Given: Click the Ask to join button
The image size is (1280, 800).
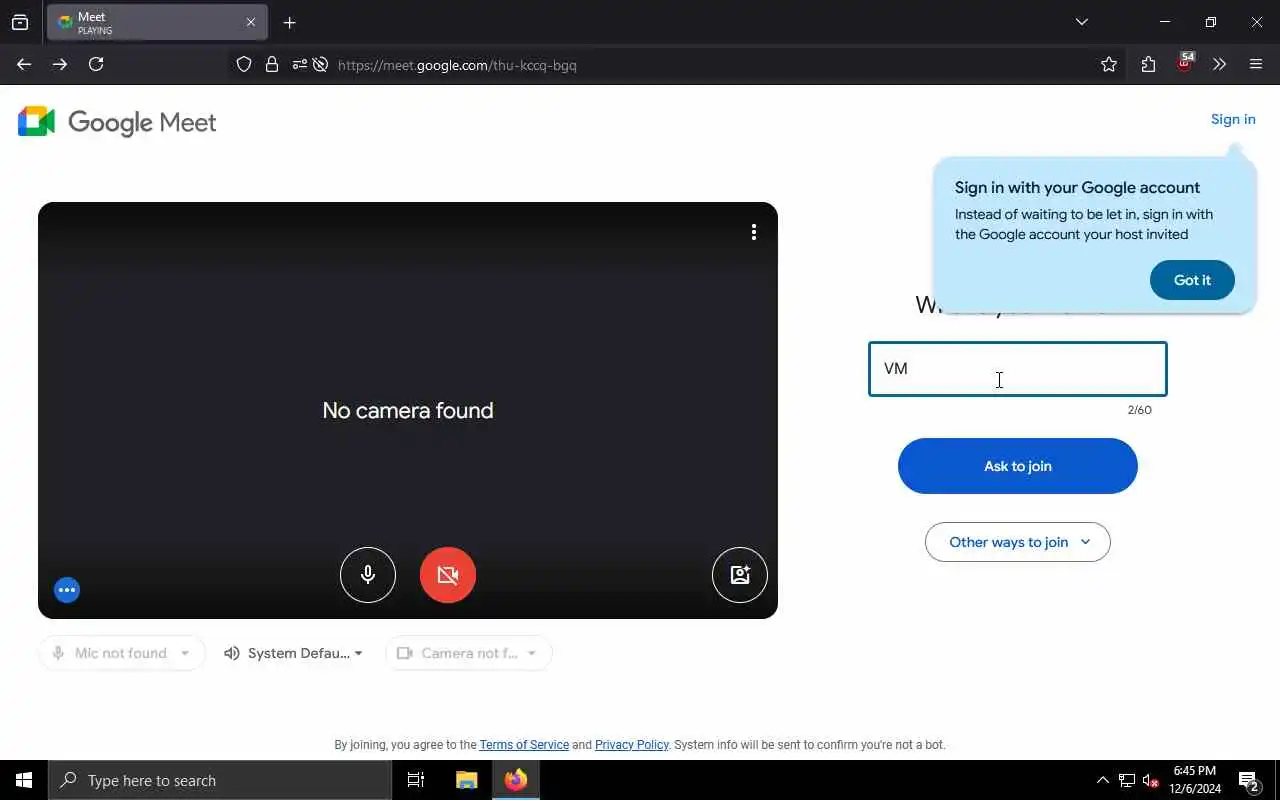Looking at the screenshot, I should click(x=1018, y=466).
